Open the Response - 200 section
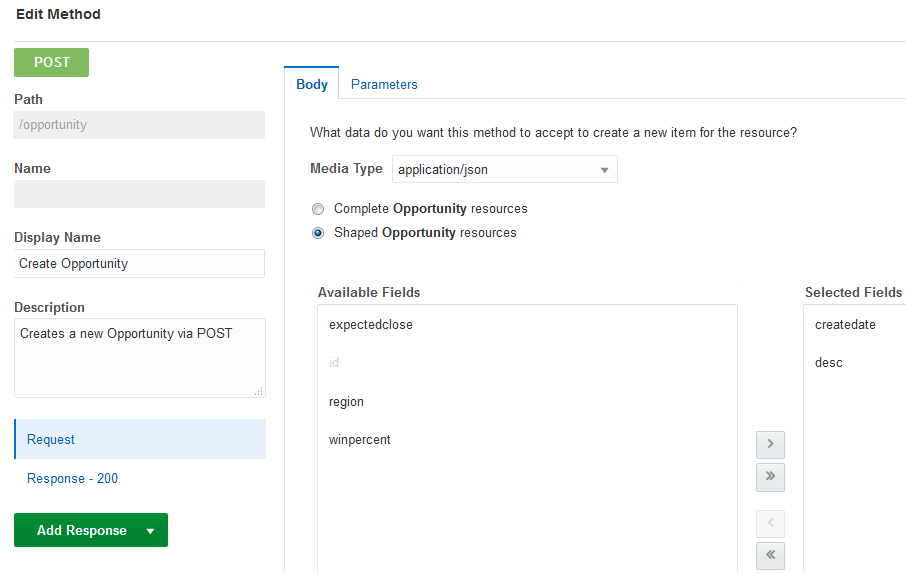The width and height of the screenshot is (906, 573). pyautogui.click(x=72, y=479)
